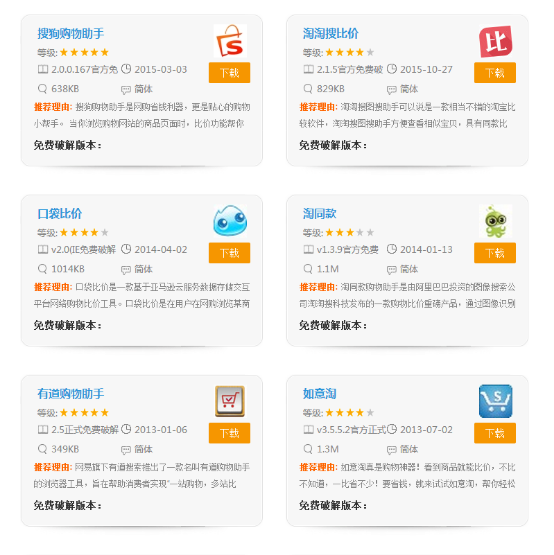Click the star rating of 如意淘
The height and width of the screenshot is (555, 554).
[x=349, y=413]
